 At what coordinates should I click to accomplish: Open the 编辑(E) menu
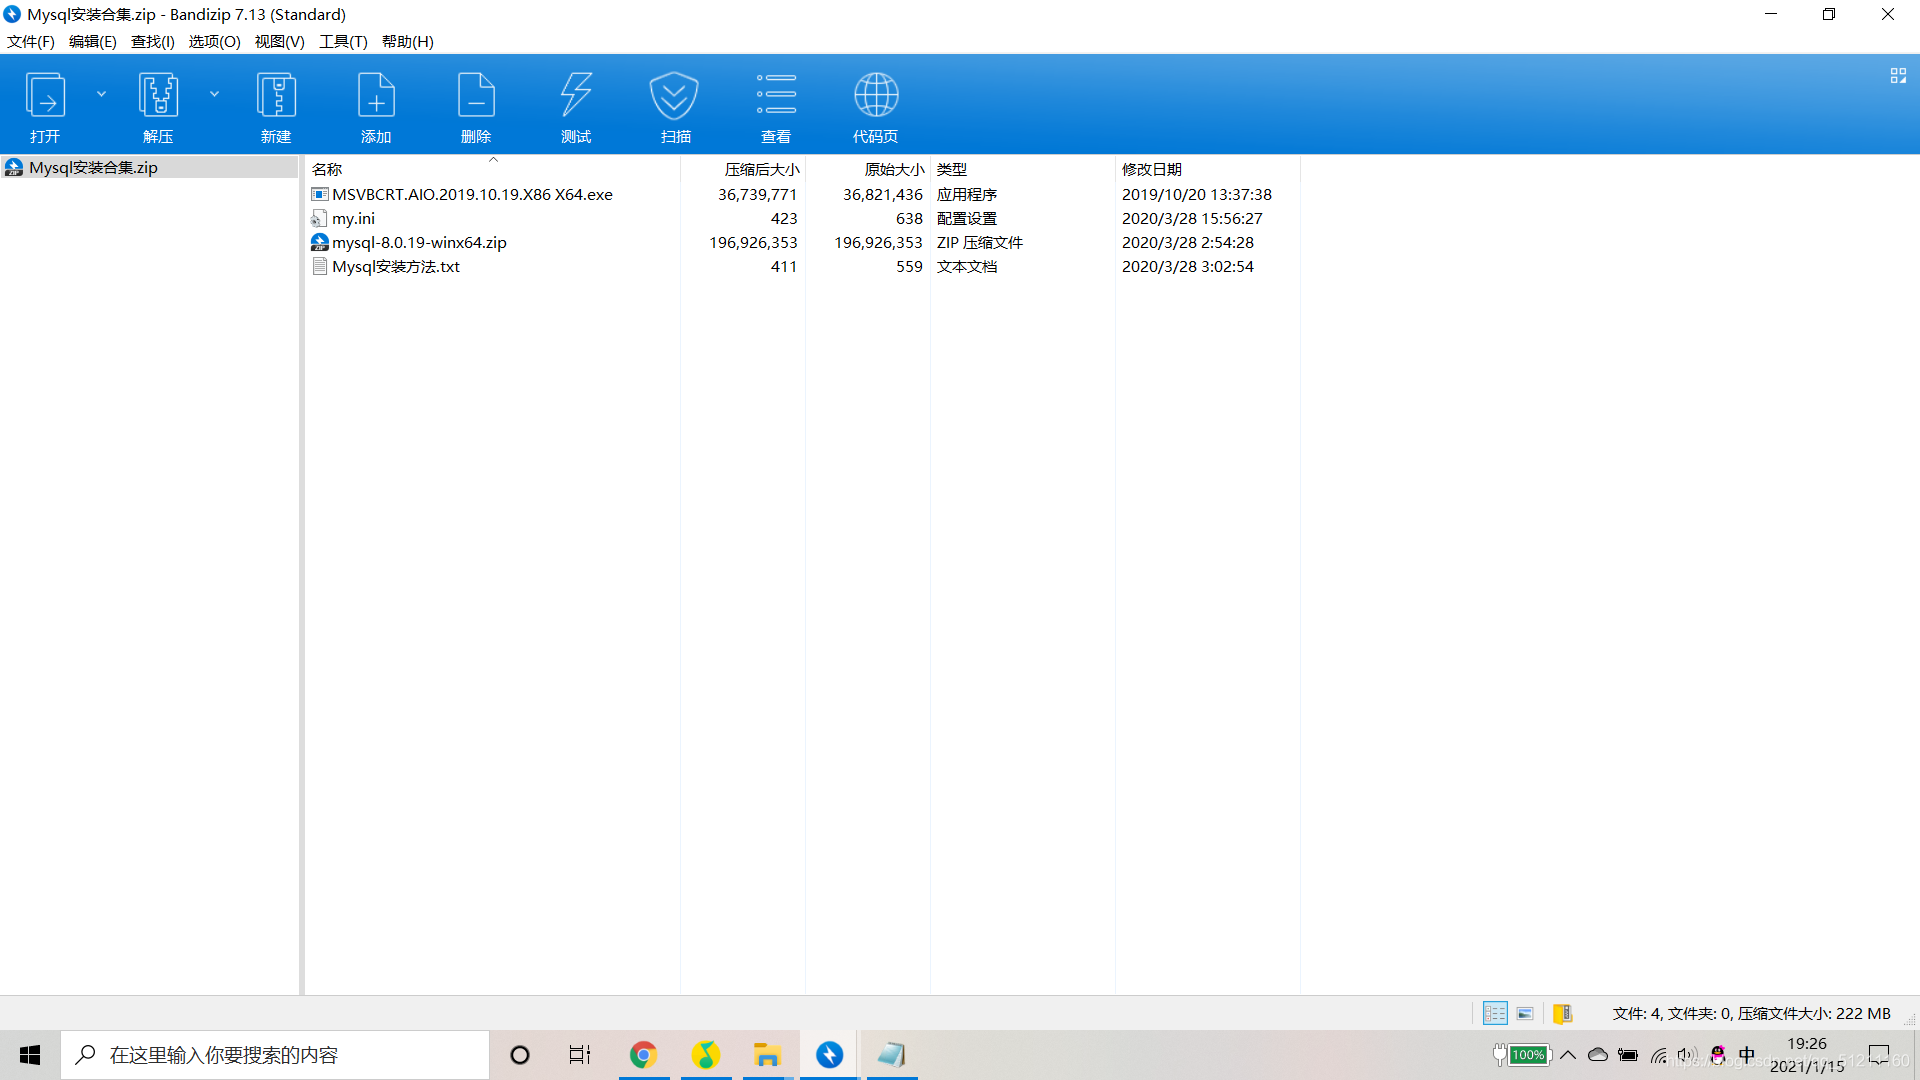[92, 41]
